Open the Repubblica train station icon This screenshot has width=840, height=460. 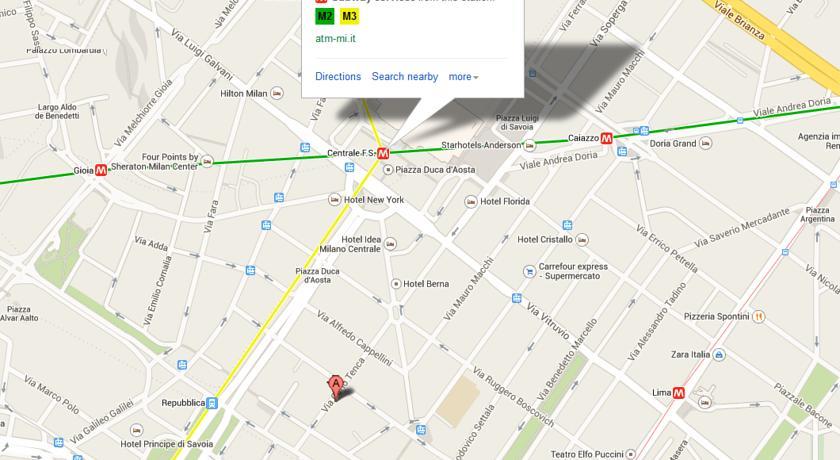(212, 403)
